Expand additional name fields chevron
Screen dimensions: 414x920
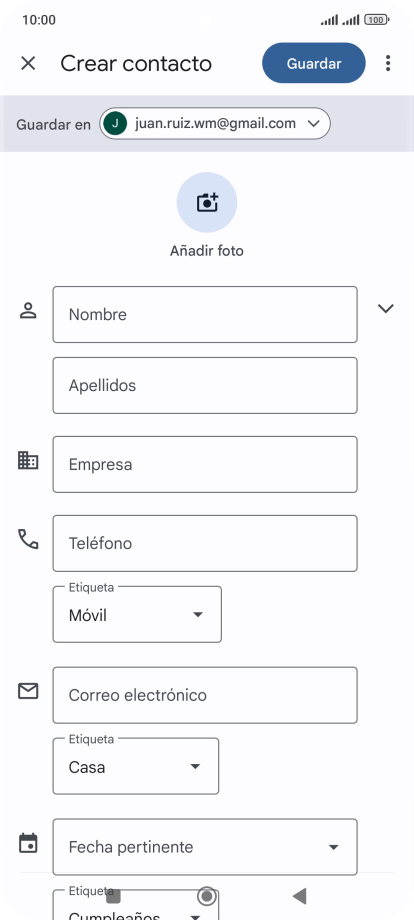pos(385,309)
